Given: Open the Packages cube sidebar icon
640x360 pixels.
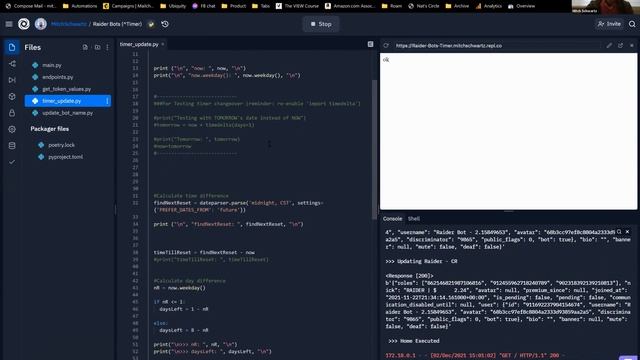Looking at the screenshot, I should pos(12,96).
